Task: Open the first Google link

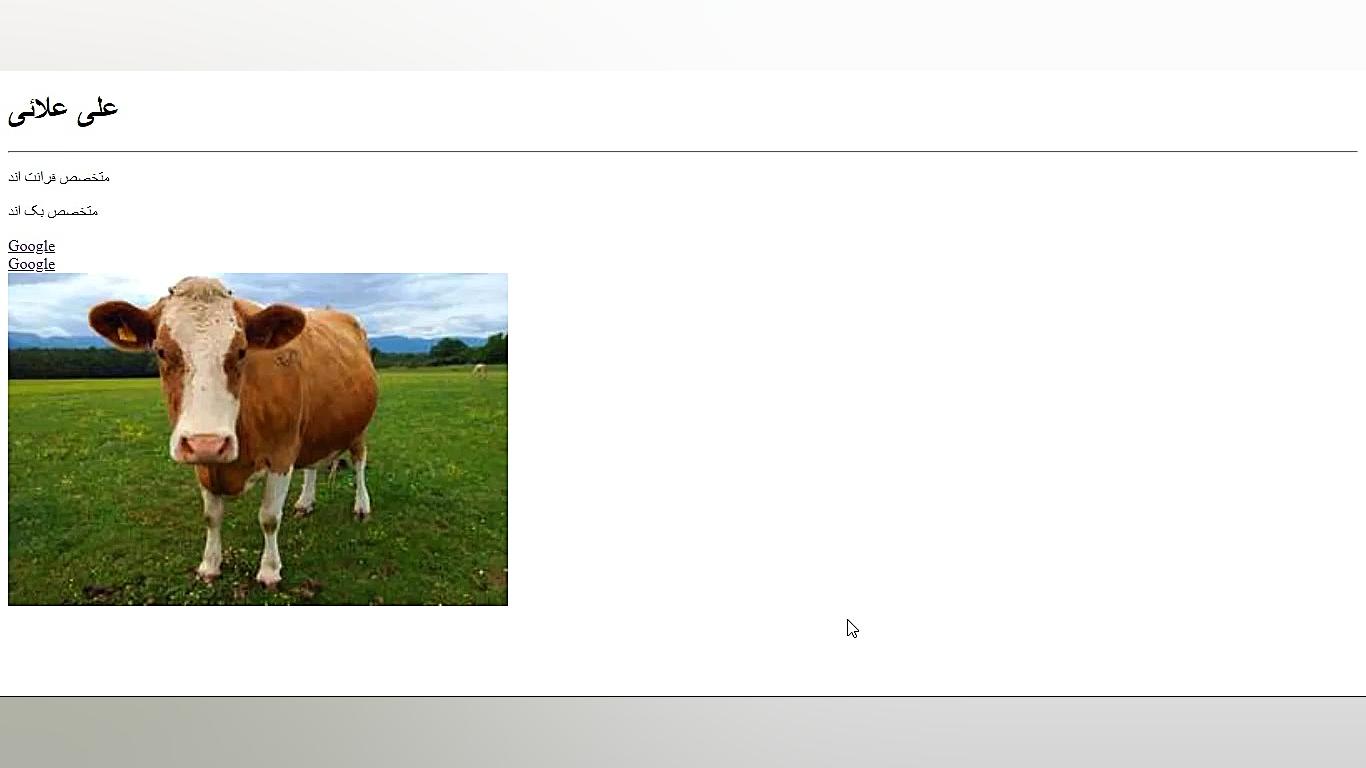Action: tap(31, 246)
